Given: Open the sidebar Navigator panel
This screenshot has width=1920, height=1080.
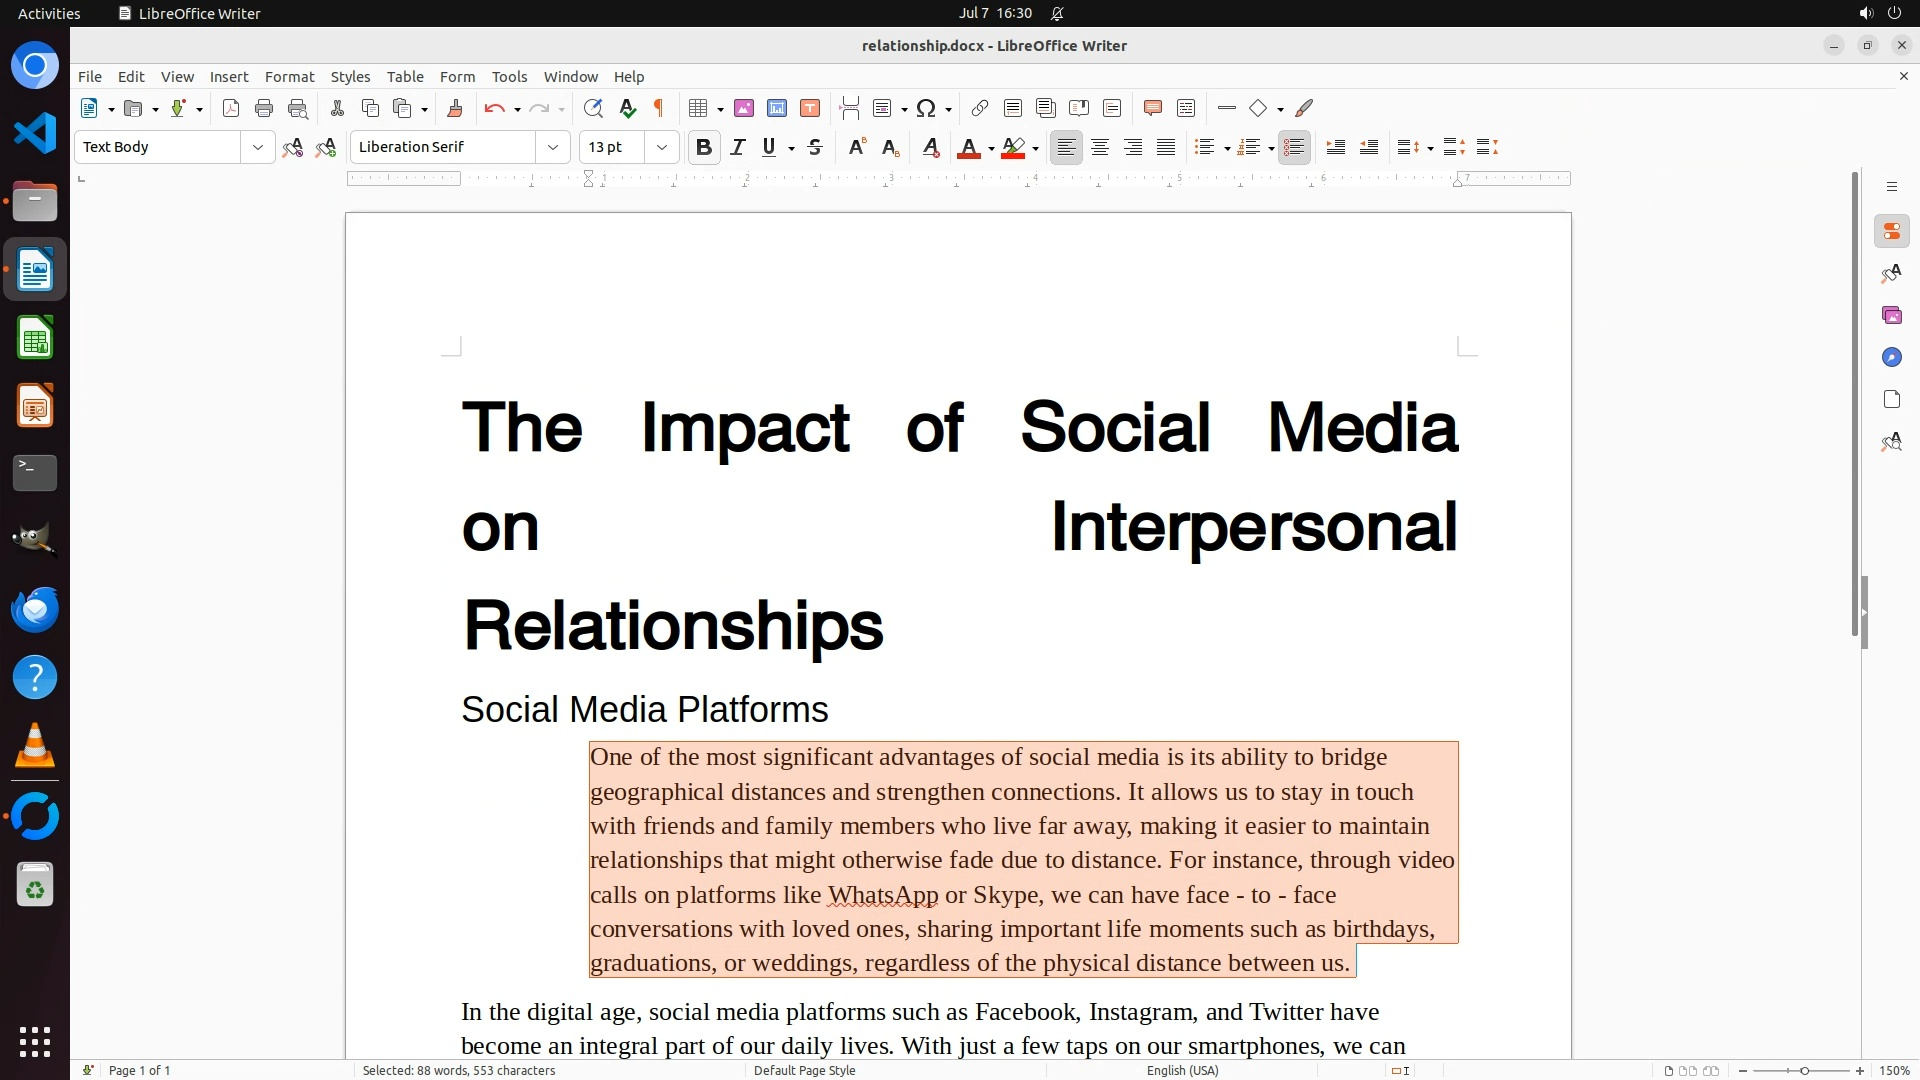Looking at the screenshot, I should (1891, 357).
